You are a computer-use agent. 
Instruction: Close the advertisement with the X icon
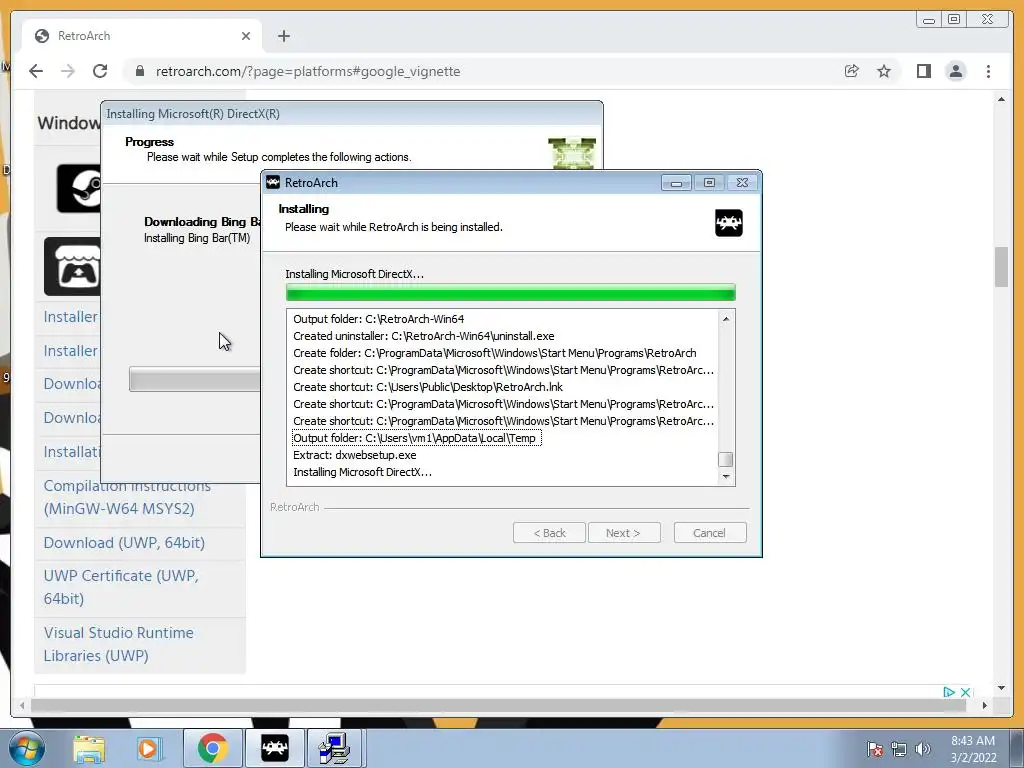coord(965,692)
